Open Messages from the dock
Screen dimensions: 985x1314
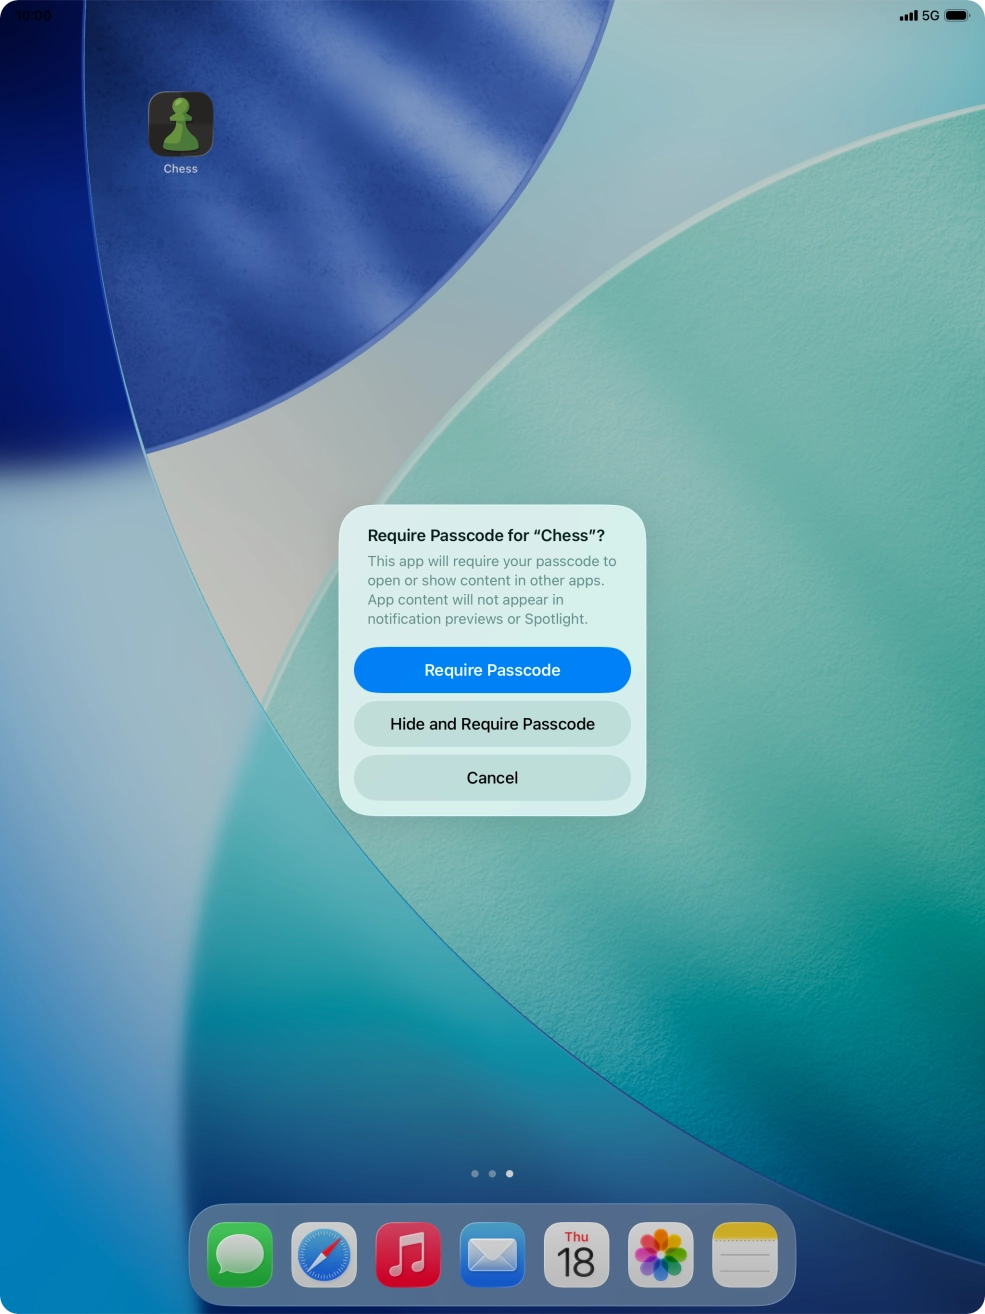[239, 1254]
